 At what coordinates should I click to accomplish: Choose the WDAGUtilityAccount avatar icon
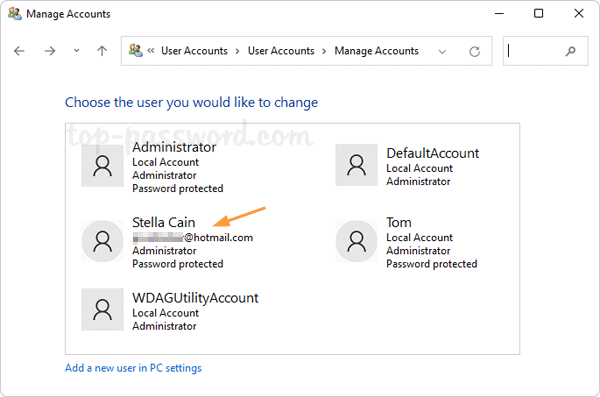[103, 309]
